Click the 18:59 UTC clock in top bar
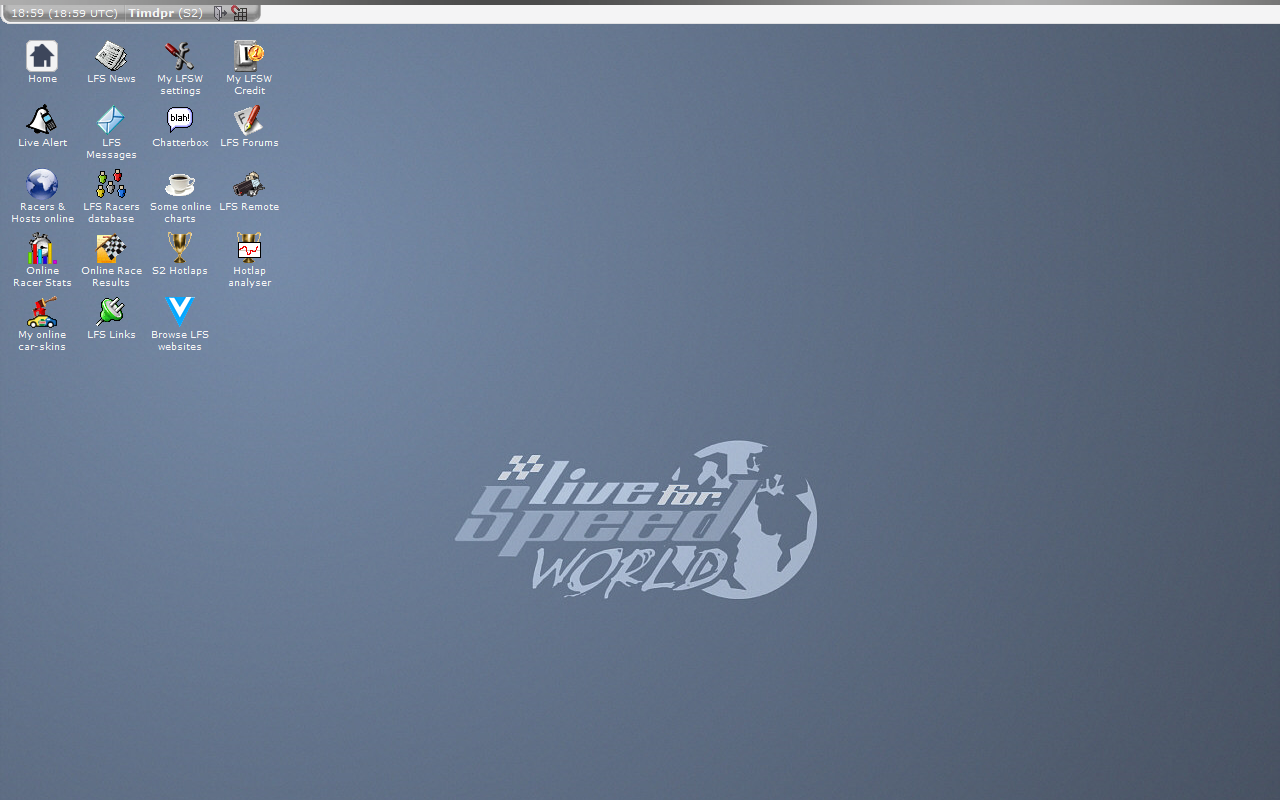Viewport: 1280px width, 800px height. [x=64, y=13]
